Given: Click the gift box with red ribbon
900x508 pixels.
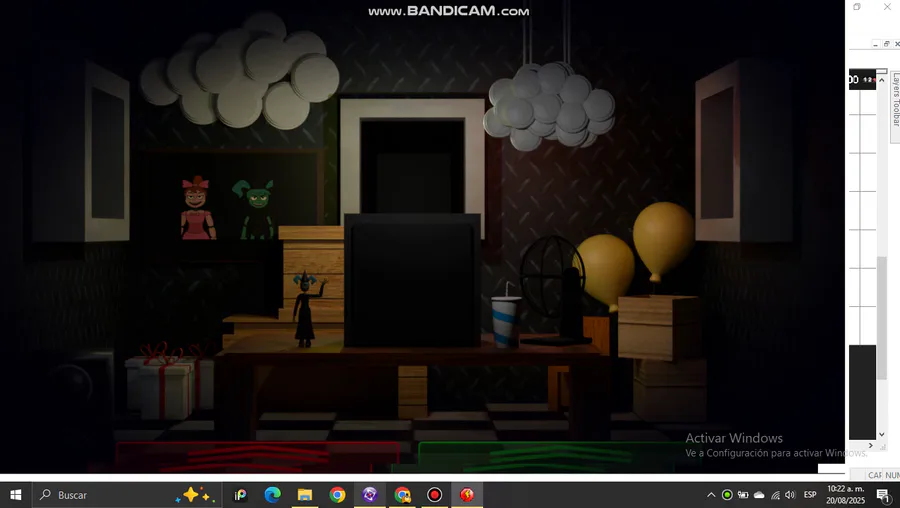Looking at the screenshot, I should pyautogui.click(x=169, y=382).
